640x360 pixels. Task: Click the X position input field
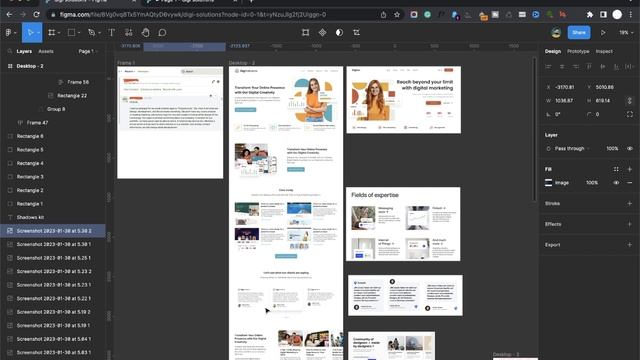[564, 87]
